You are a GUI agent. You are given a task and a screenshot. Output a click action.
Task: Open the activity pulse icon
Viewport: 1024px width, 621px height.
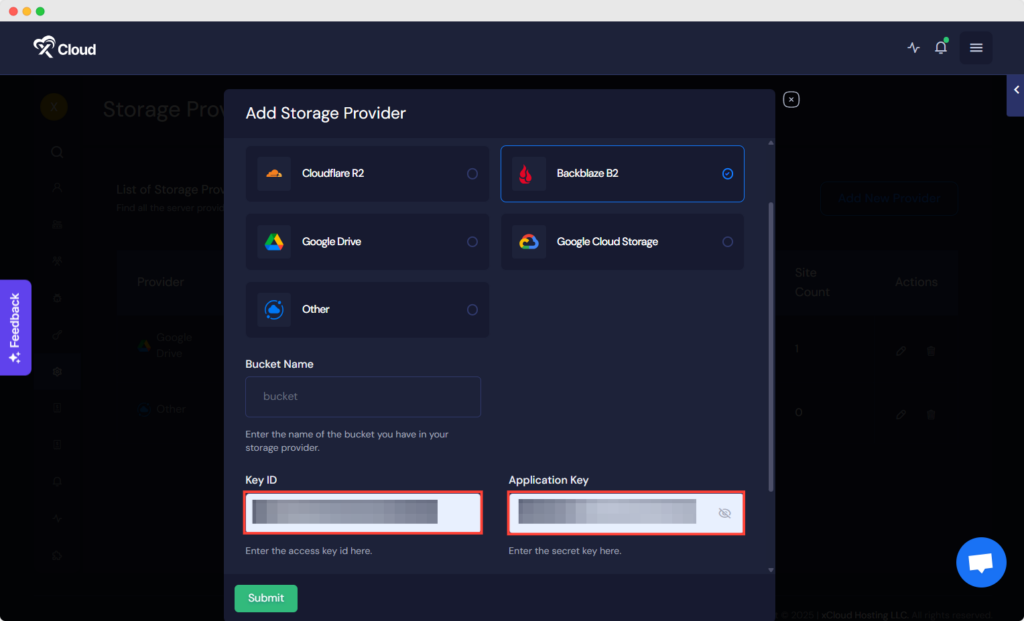click(913, 48)
